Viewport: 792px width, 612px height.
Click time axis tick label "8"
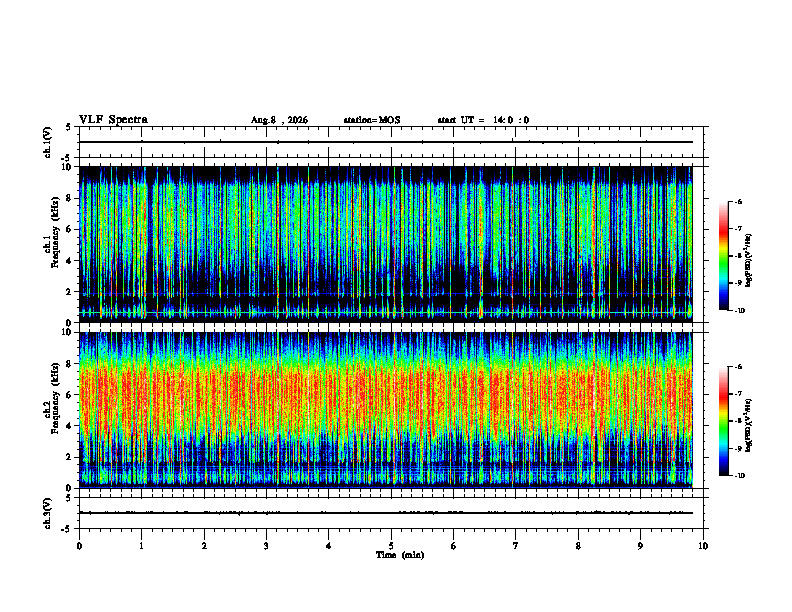pyautogui.click(x=578, y=546)
